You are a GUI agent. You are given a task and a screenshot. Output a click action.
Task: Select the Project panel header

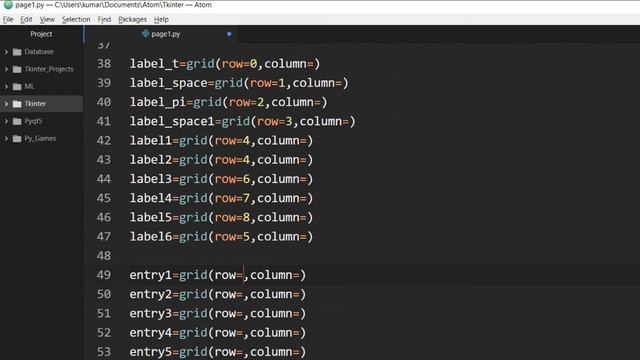click(41, 34)
